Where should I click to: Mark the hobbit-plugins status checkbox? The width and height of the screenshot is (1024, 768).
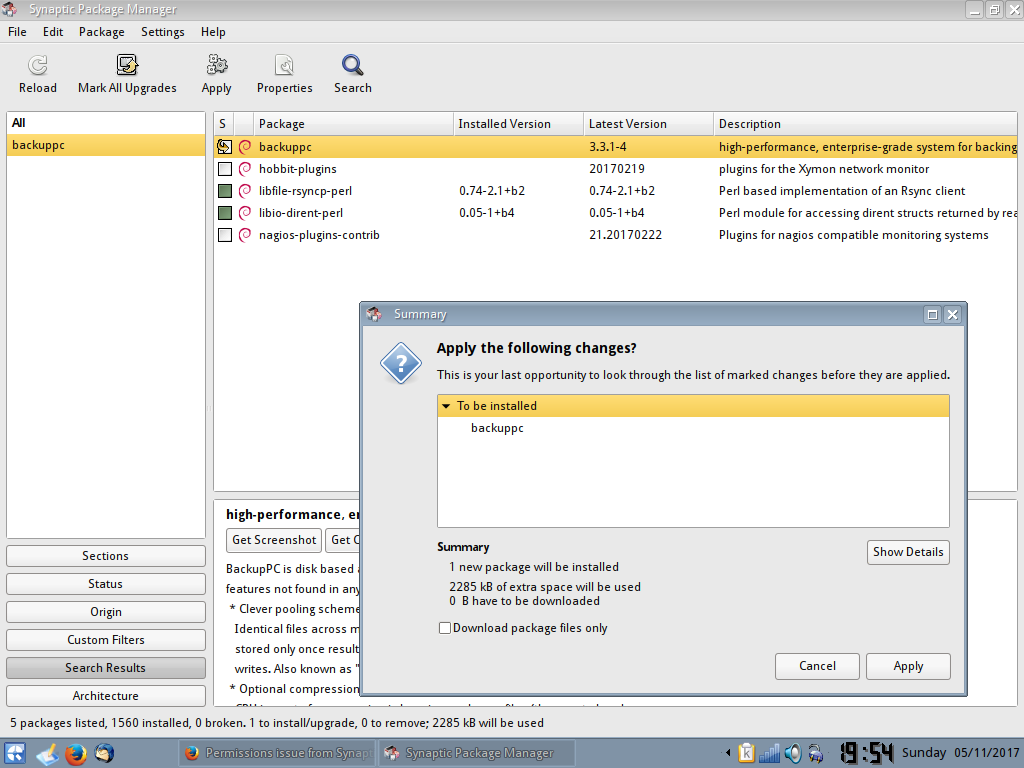coord(225,169)
